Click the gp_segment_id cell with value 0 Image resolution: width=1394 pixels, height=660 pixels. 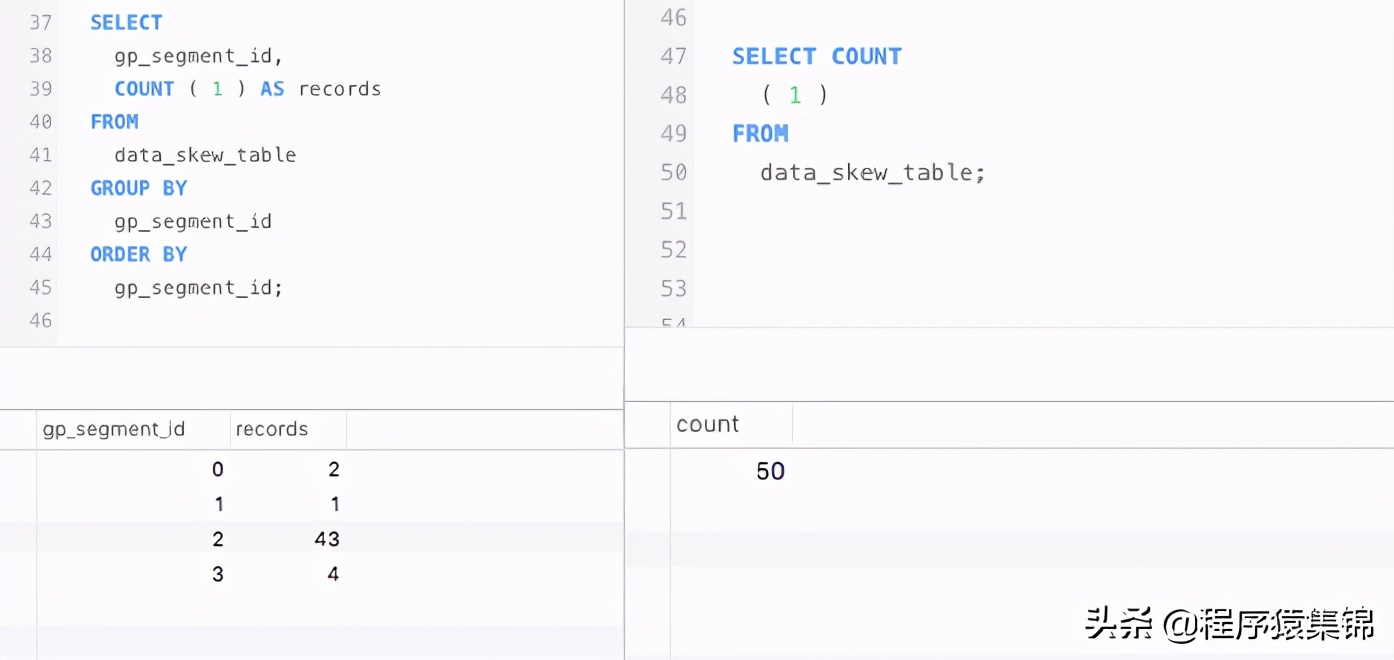tap(133, 469)
